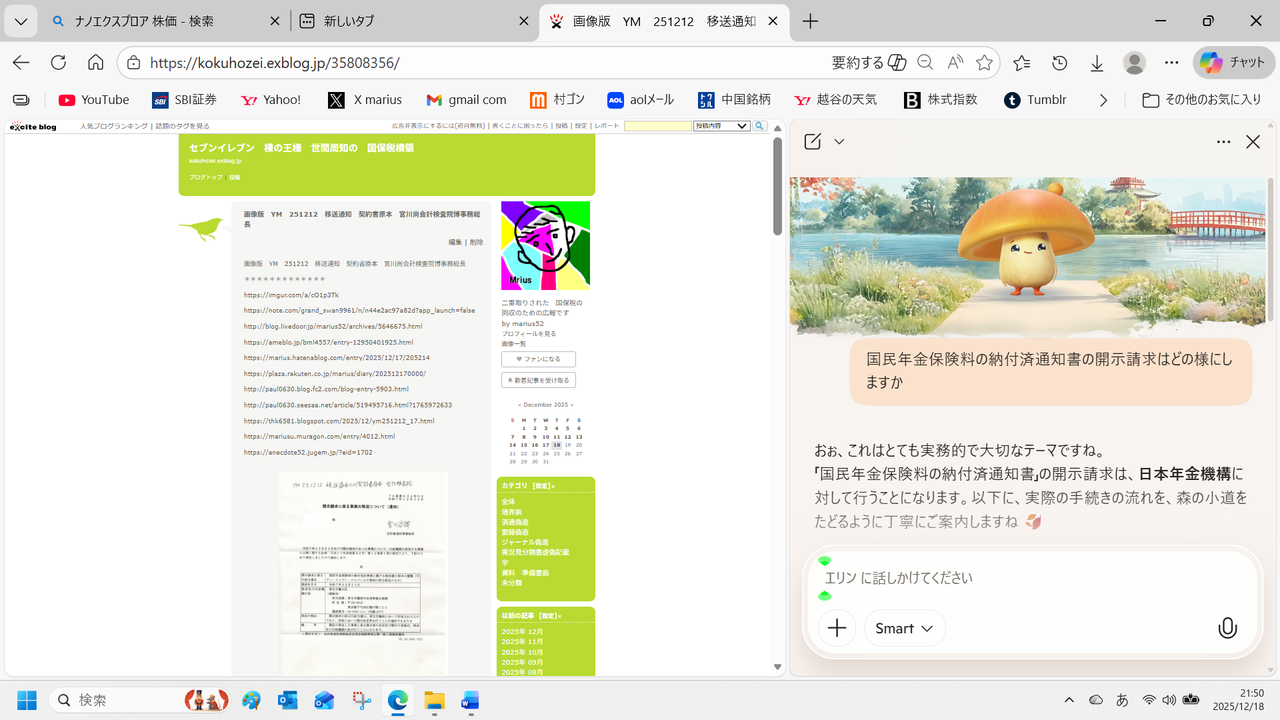Open the marius.hatenablog.com entry link
Screen dimensions: 1280x720
tap(337, 357)
